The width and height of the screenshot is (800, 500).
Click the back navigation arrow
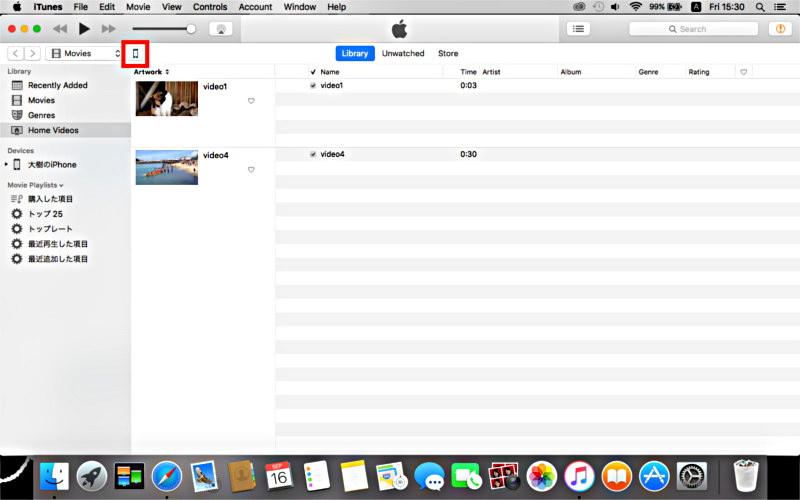16,53
